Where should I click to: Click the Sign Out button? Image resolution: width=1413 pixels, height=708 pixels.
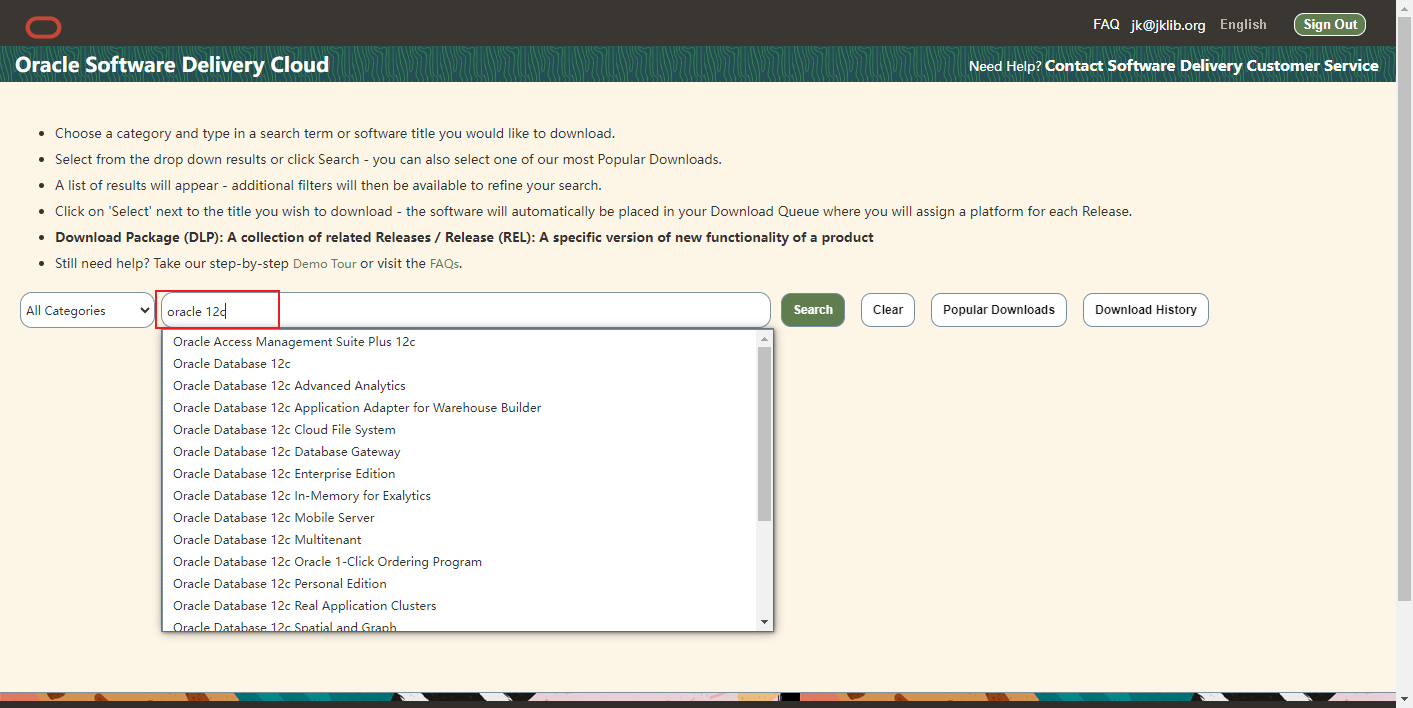click(1329, 25)
